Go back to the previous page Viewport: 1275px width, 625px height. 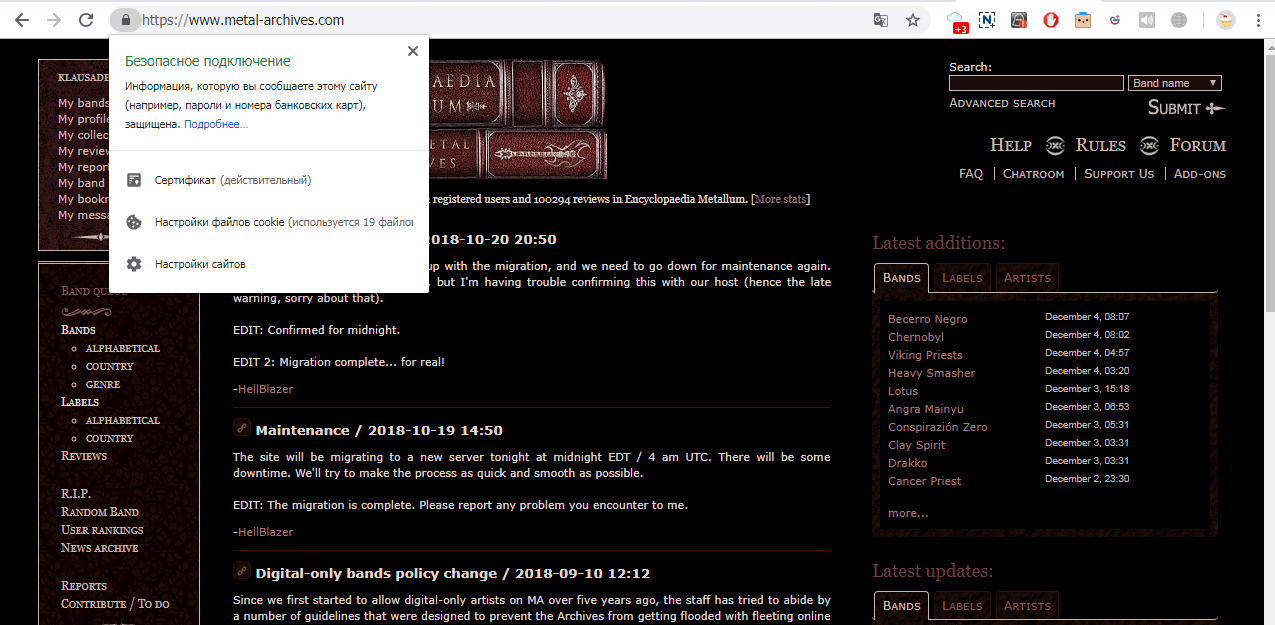click(x=21, y=20)
